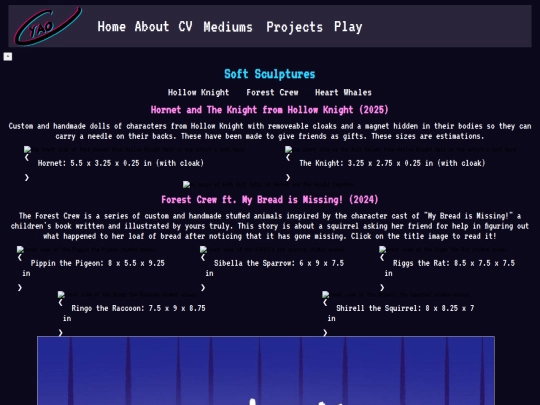
Task: Click the image of both felt dolls together
Action: 270,185
